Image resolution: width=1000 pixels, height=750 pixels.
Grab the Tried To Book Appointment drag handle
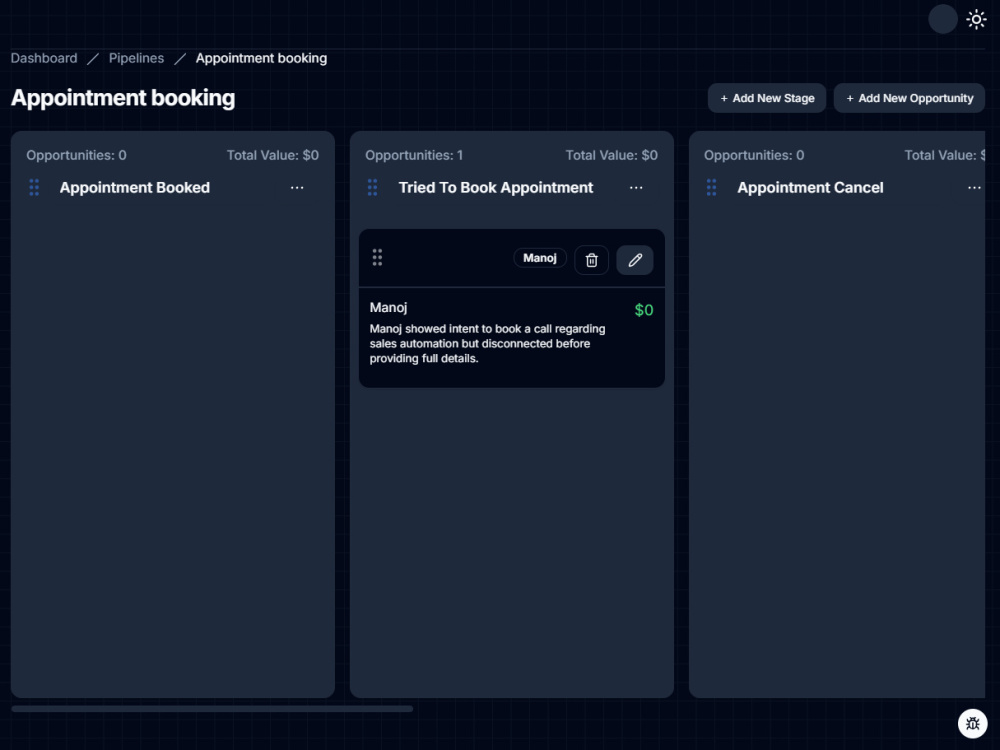tap(373, 188)
